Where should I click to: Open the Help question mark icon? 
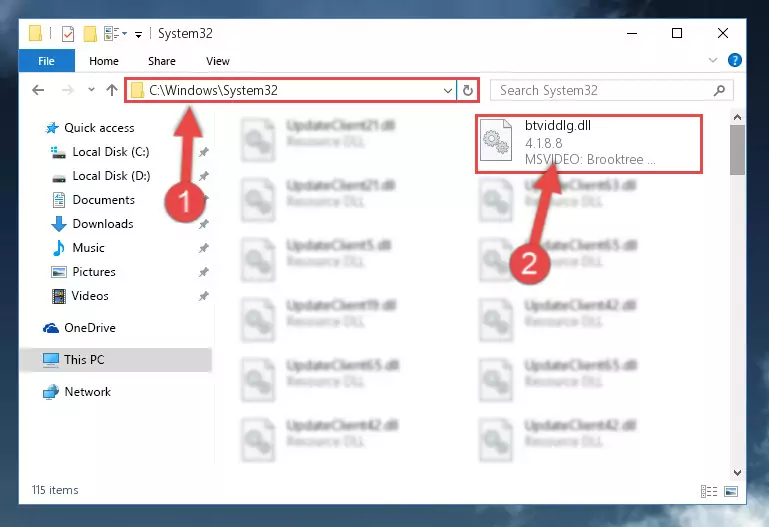734,60
